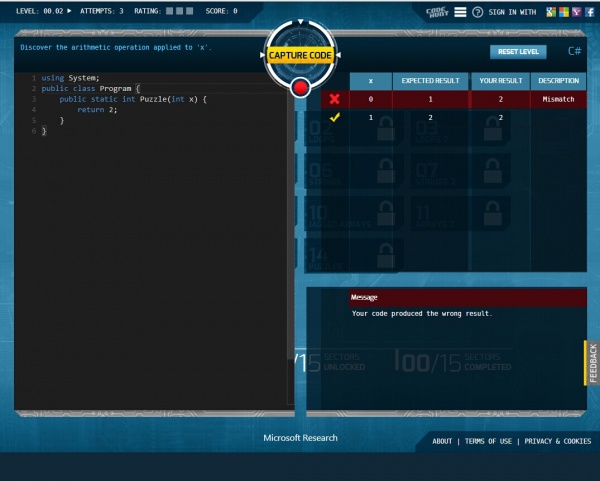This screenshot has height=481, width=600.
Task: Sign in with Microsoft account icon
Action: 564,12
